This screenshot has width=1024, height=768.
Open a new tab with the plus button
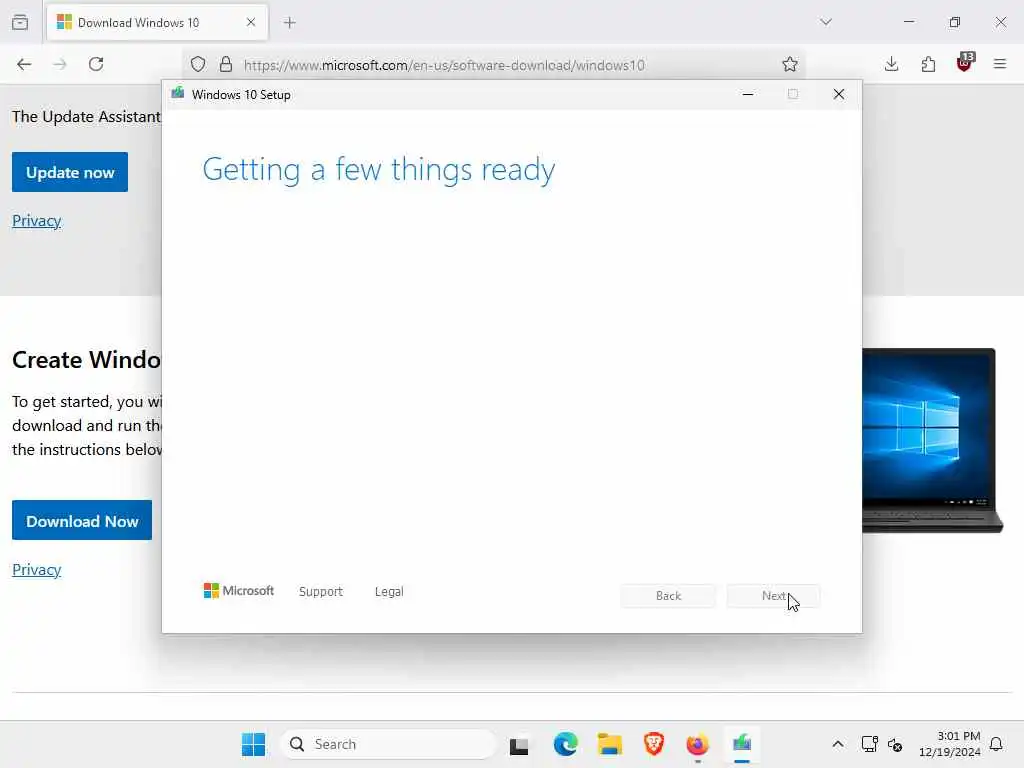point(289,23)
